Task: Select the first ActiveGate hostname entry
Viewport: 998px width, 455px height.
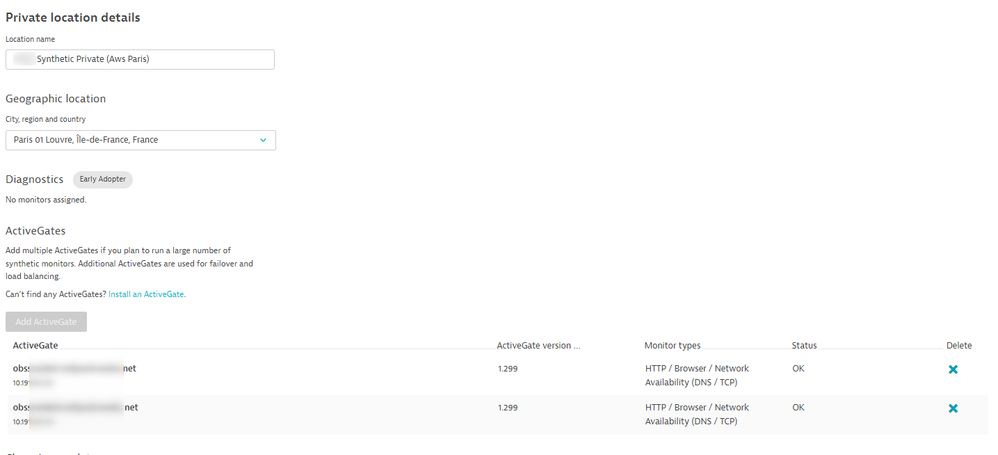Action: click(74, 369)
